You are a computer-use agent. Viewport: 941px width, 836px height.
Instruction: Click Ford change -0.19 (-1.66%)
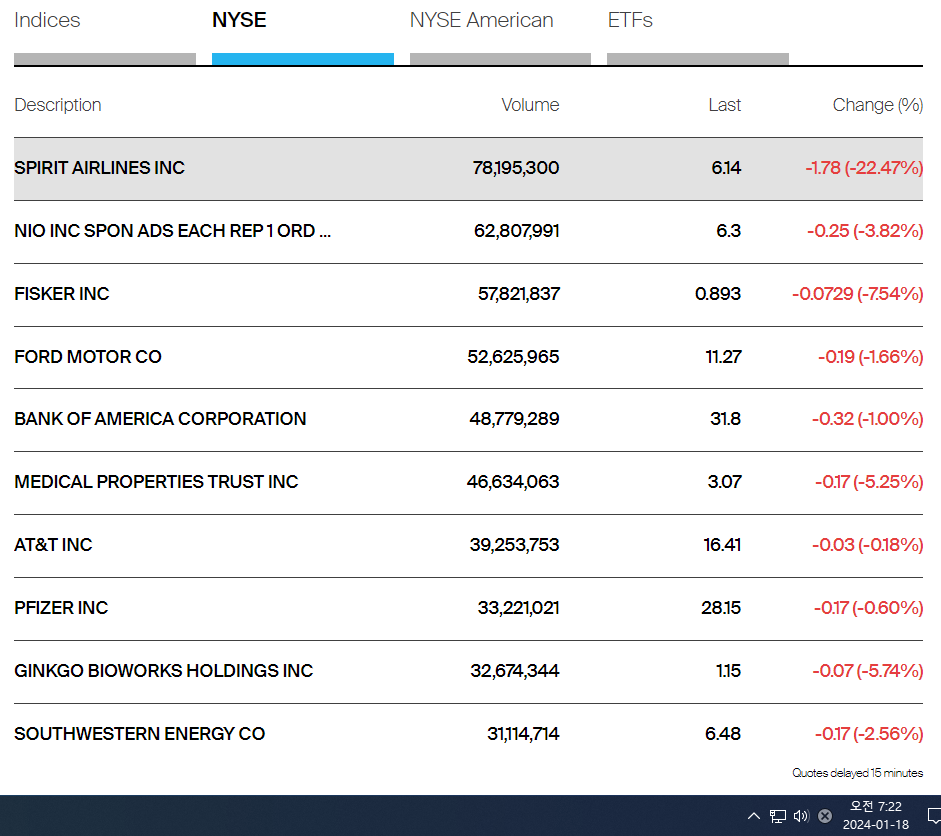point(871,357)
